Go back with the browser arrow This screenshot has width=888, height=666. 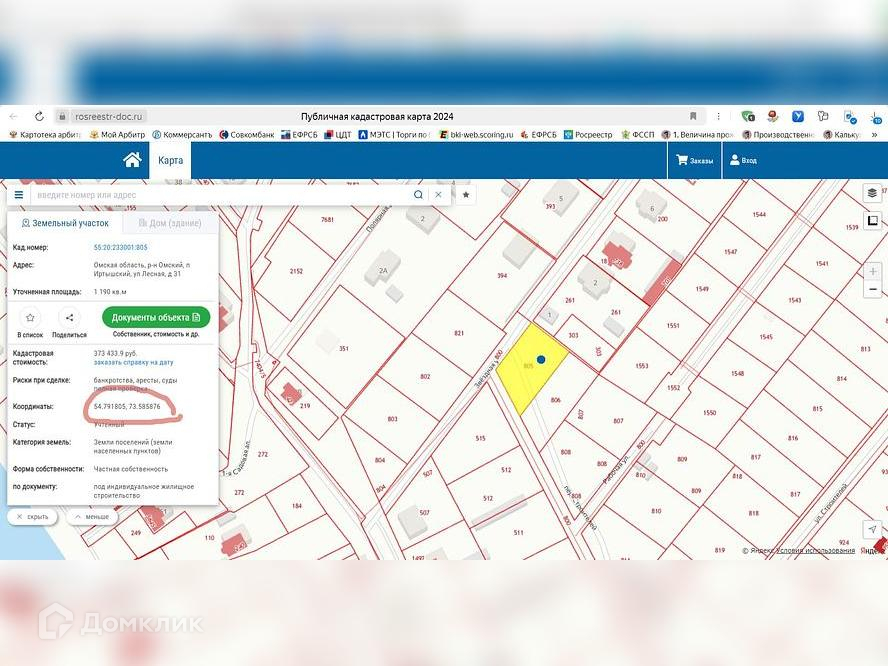14,116
